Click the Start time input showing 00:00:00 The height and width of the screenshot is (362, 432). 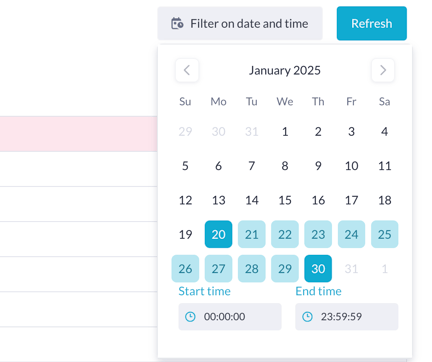[230, 317]
